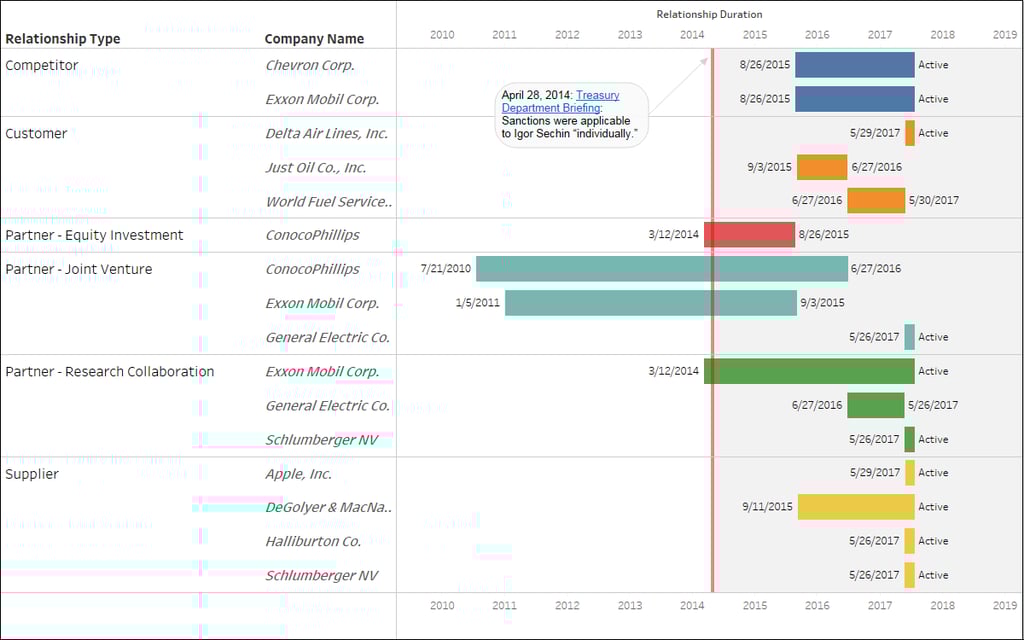
Task: Click the Relationship Duration axis title
Action: 709,14
